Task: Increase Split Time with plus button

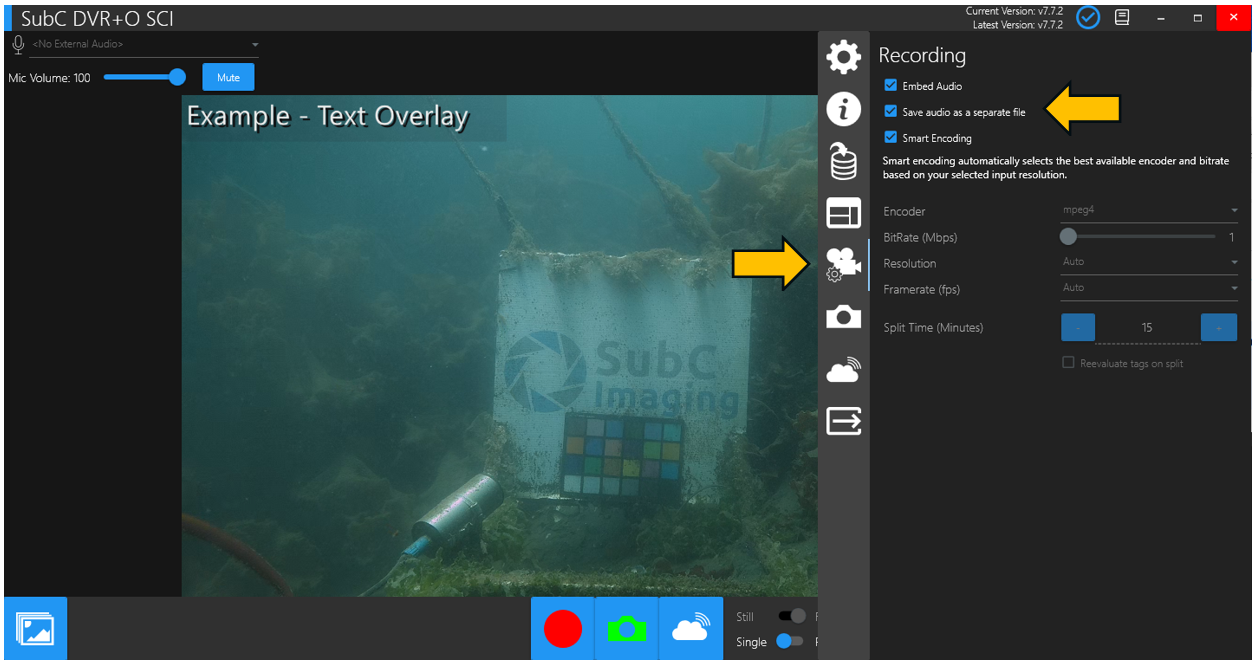Action: tap(1218, 328)
